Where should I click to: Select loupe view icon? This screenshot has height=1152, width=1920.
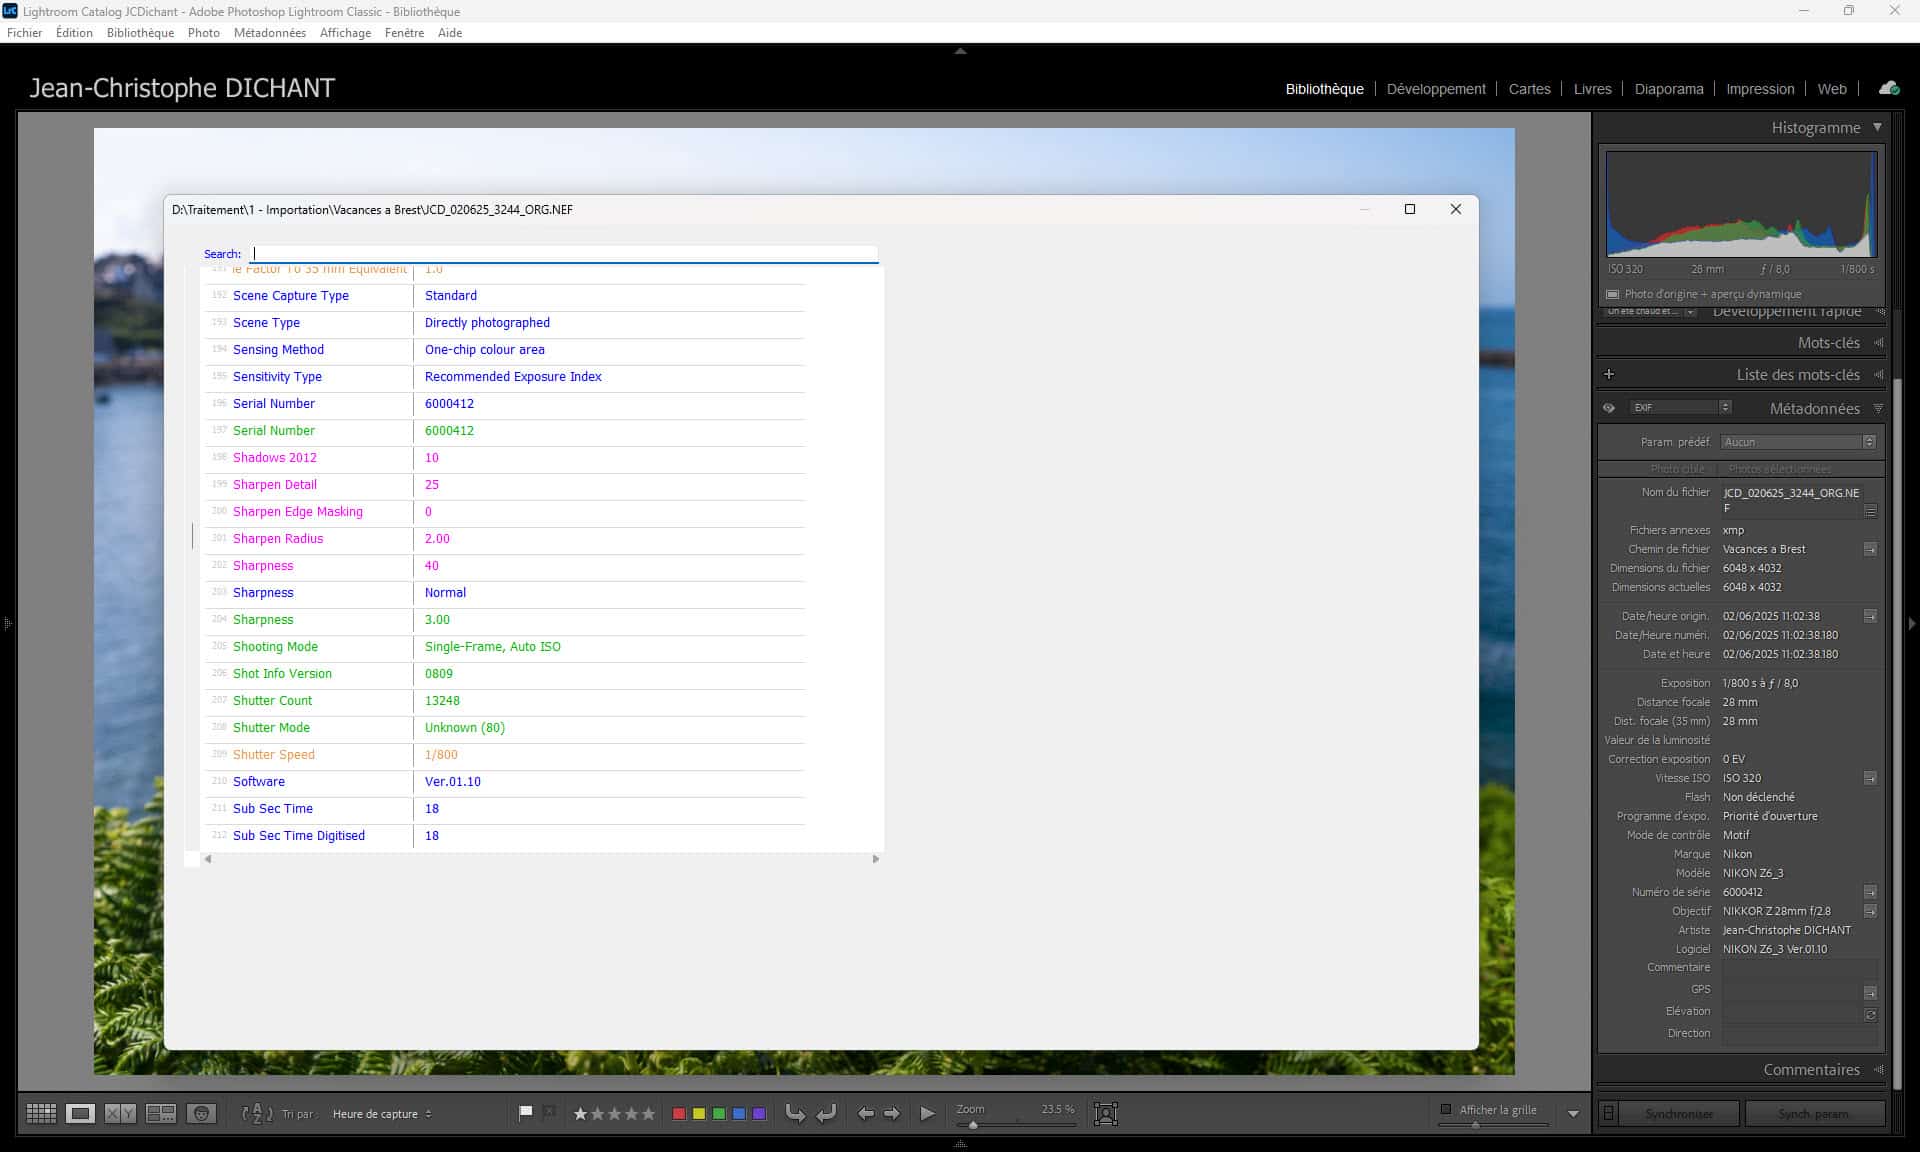click(80, 1113)
